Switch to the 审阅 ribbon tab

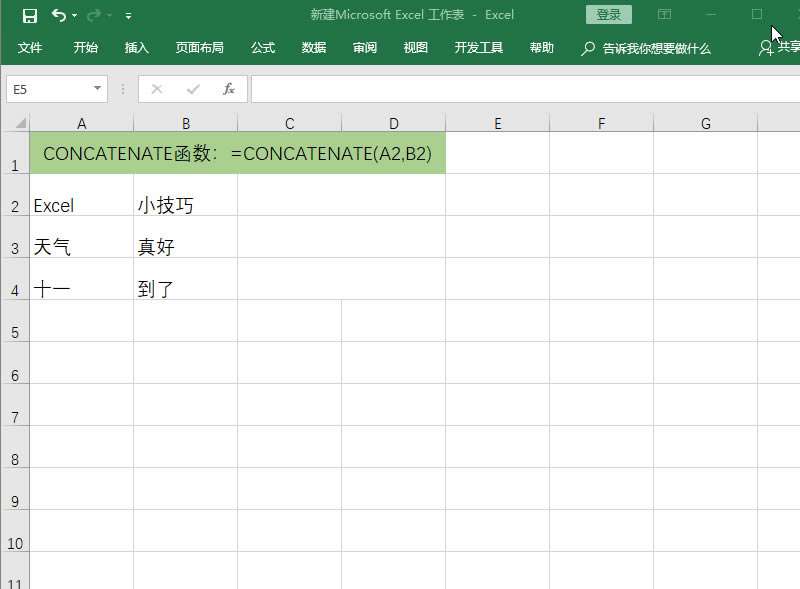click(365, 48)
